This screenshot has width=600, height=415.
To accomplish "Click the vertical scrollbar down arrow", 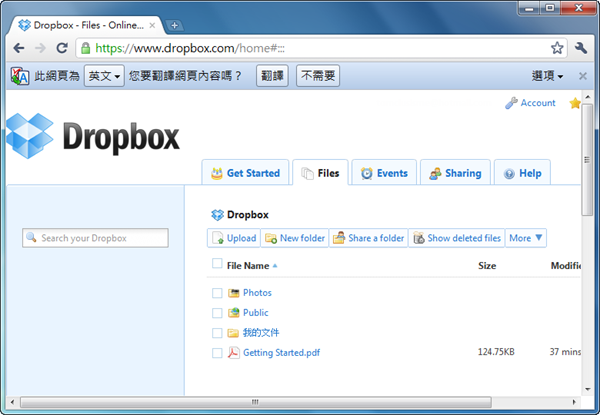I will pyautogui.click(x=587, y=389).
